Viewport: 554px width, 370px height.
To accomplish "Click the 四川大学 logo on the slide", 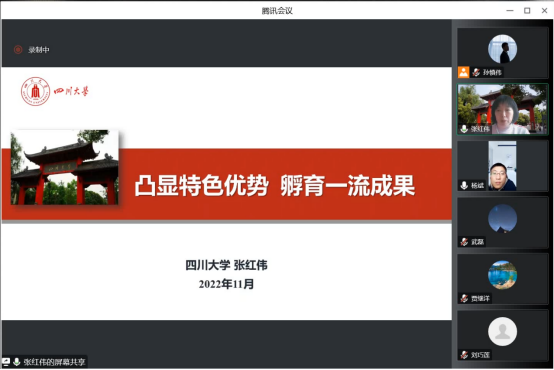I will click(x=54, y=91).
